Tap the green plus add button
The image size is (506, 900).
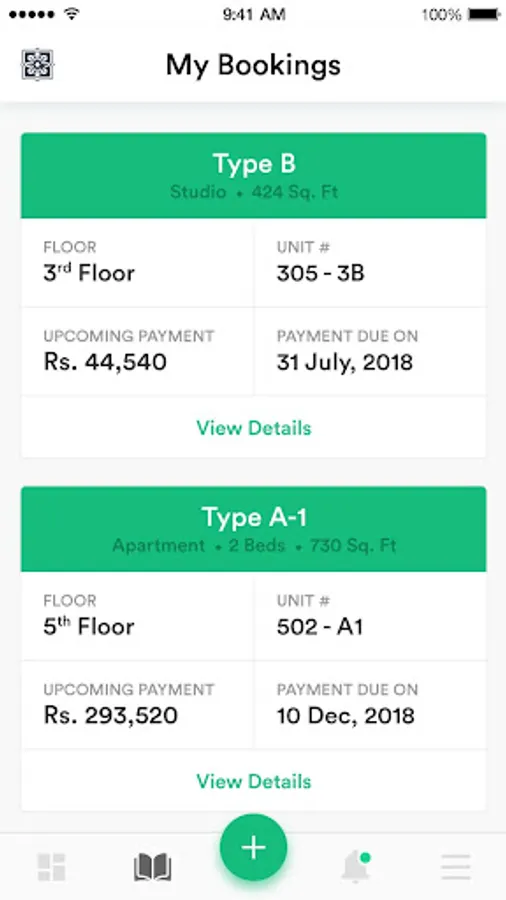254,847
